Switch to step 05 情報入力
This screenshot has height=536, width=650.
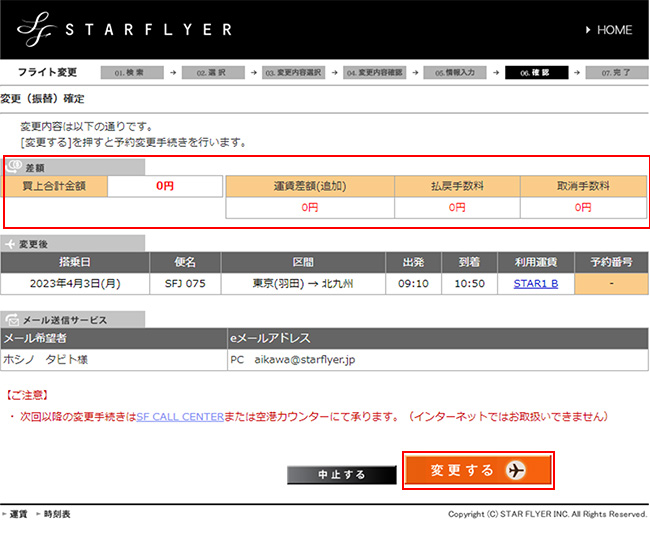click(x=462, y=73)
